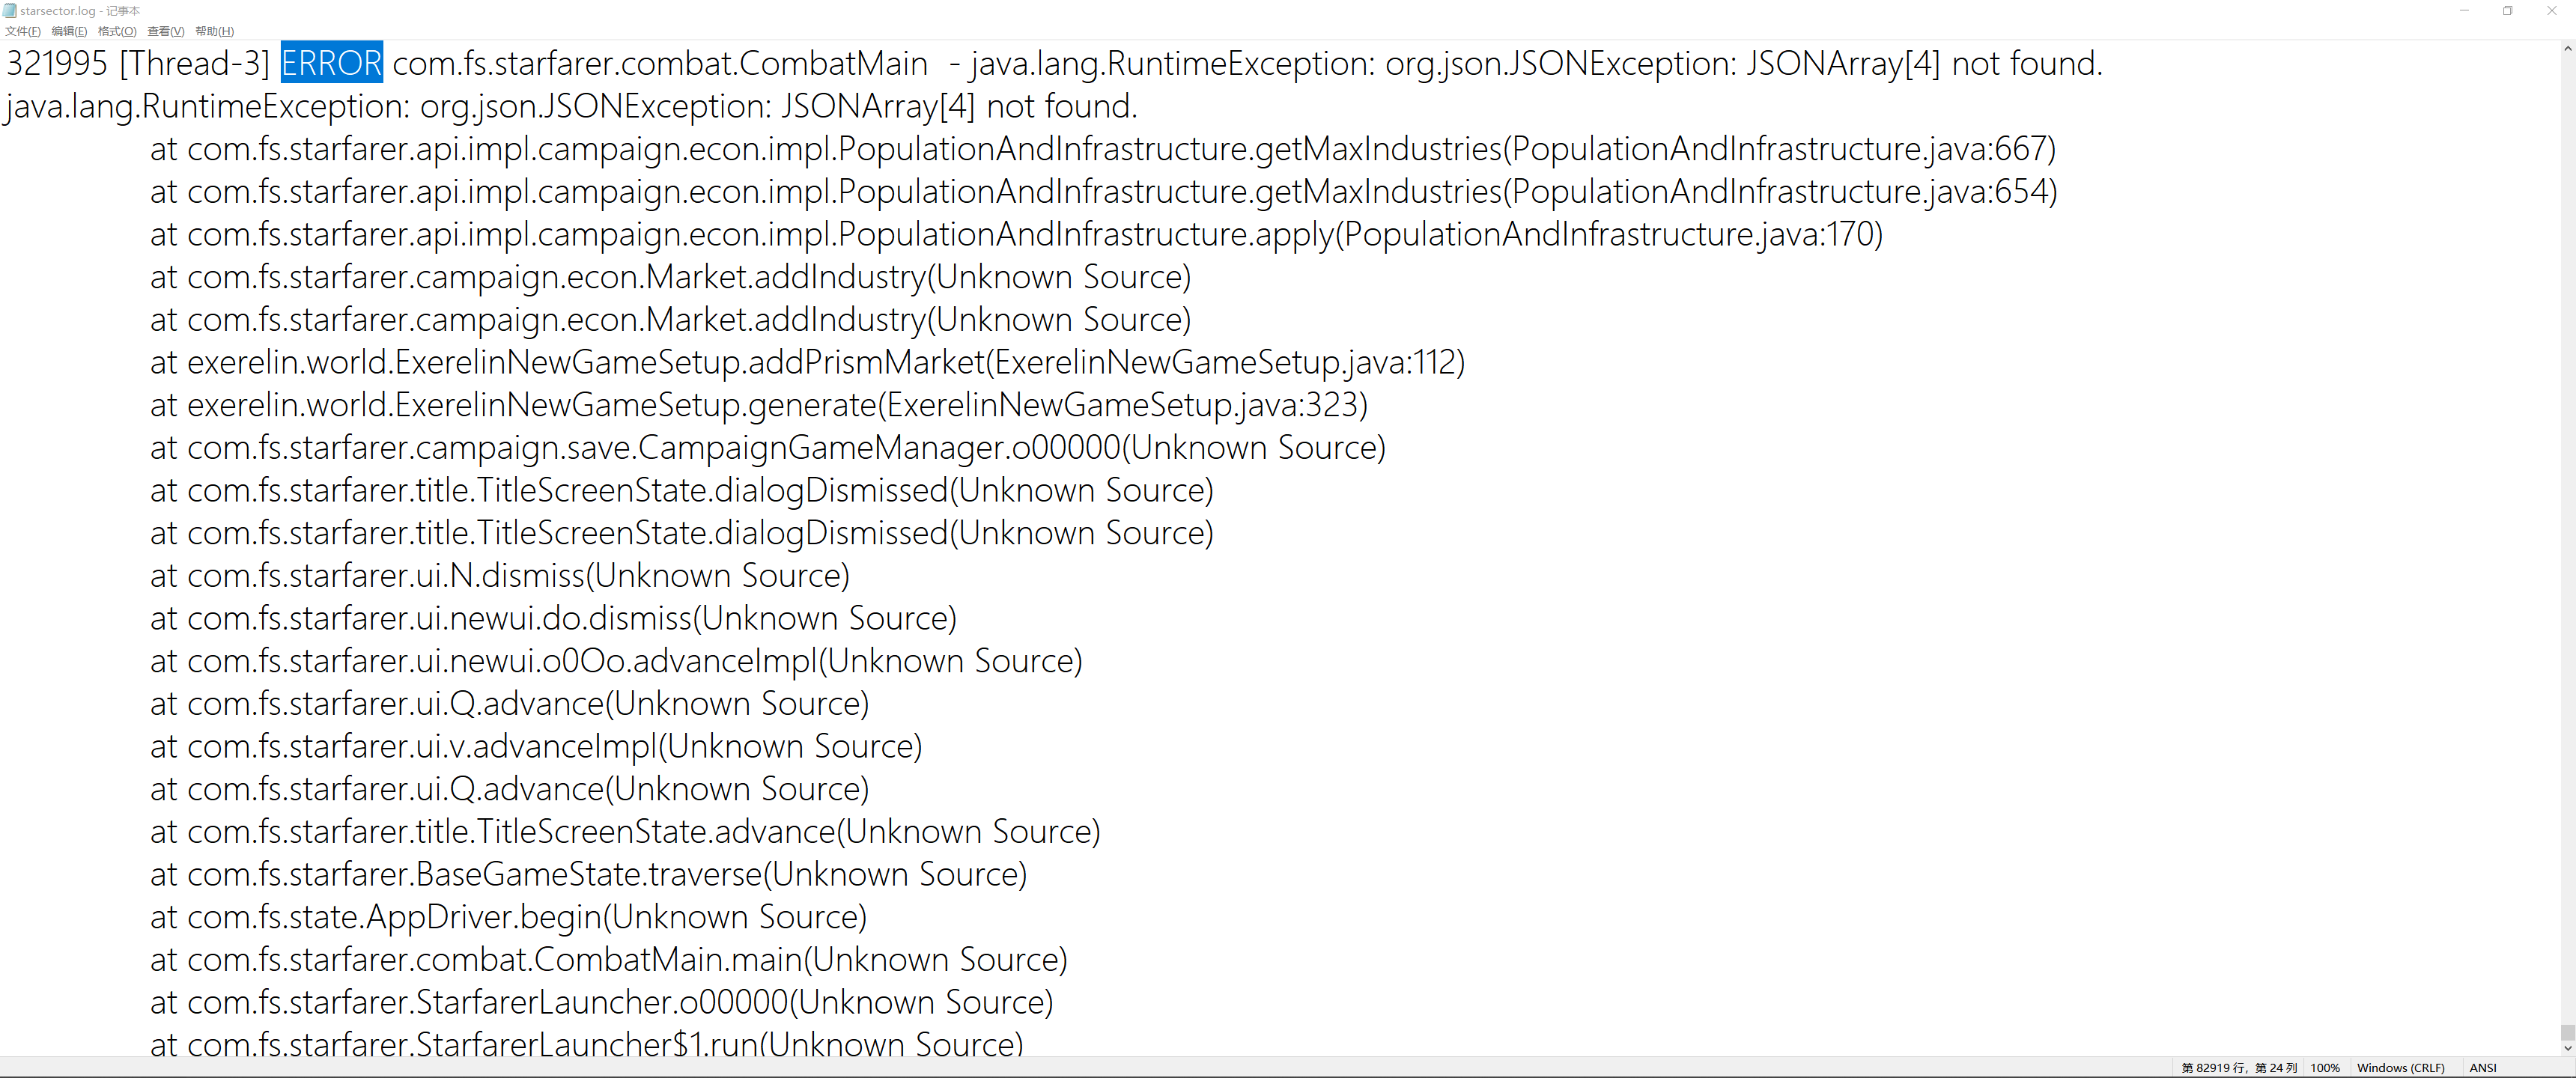
Task: Open the 文件(F) menu
Action: coord(23,31)
